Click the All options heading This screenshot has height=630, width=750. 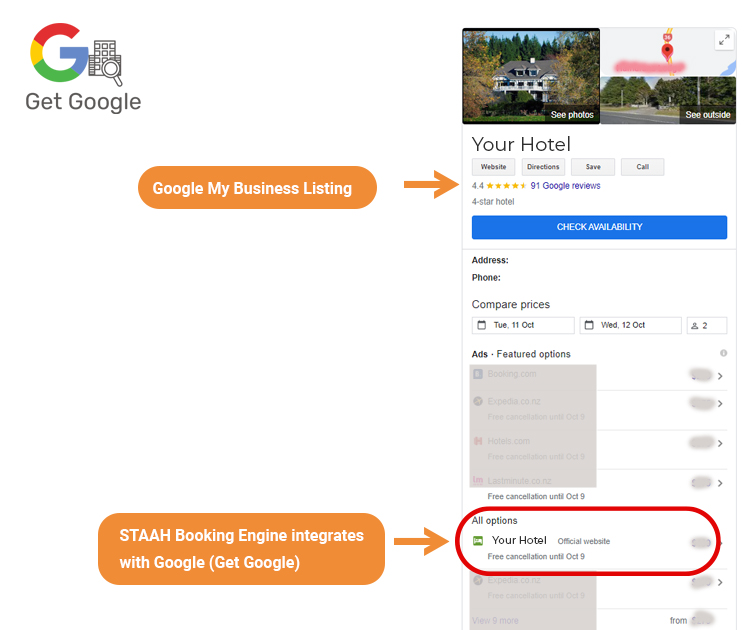pos(494,520)
